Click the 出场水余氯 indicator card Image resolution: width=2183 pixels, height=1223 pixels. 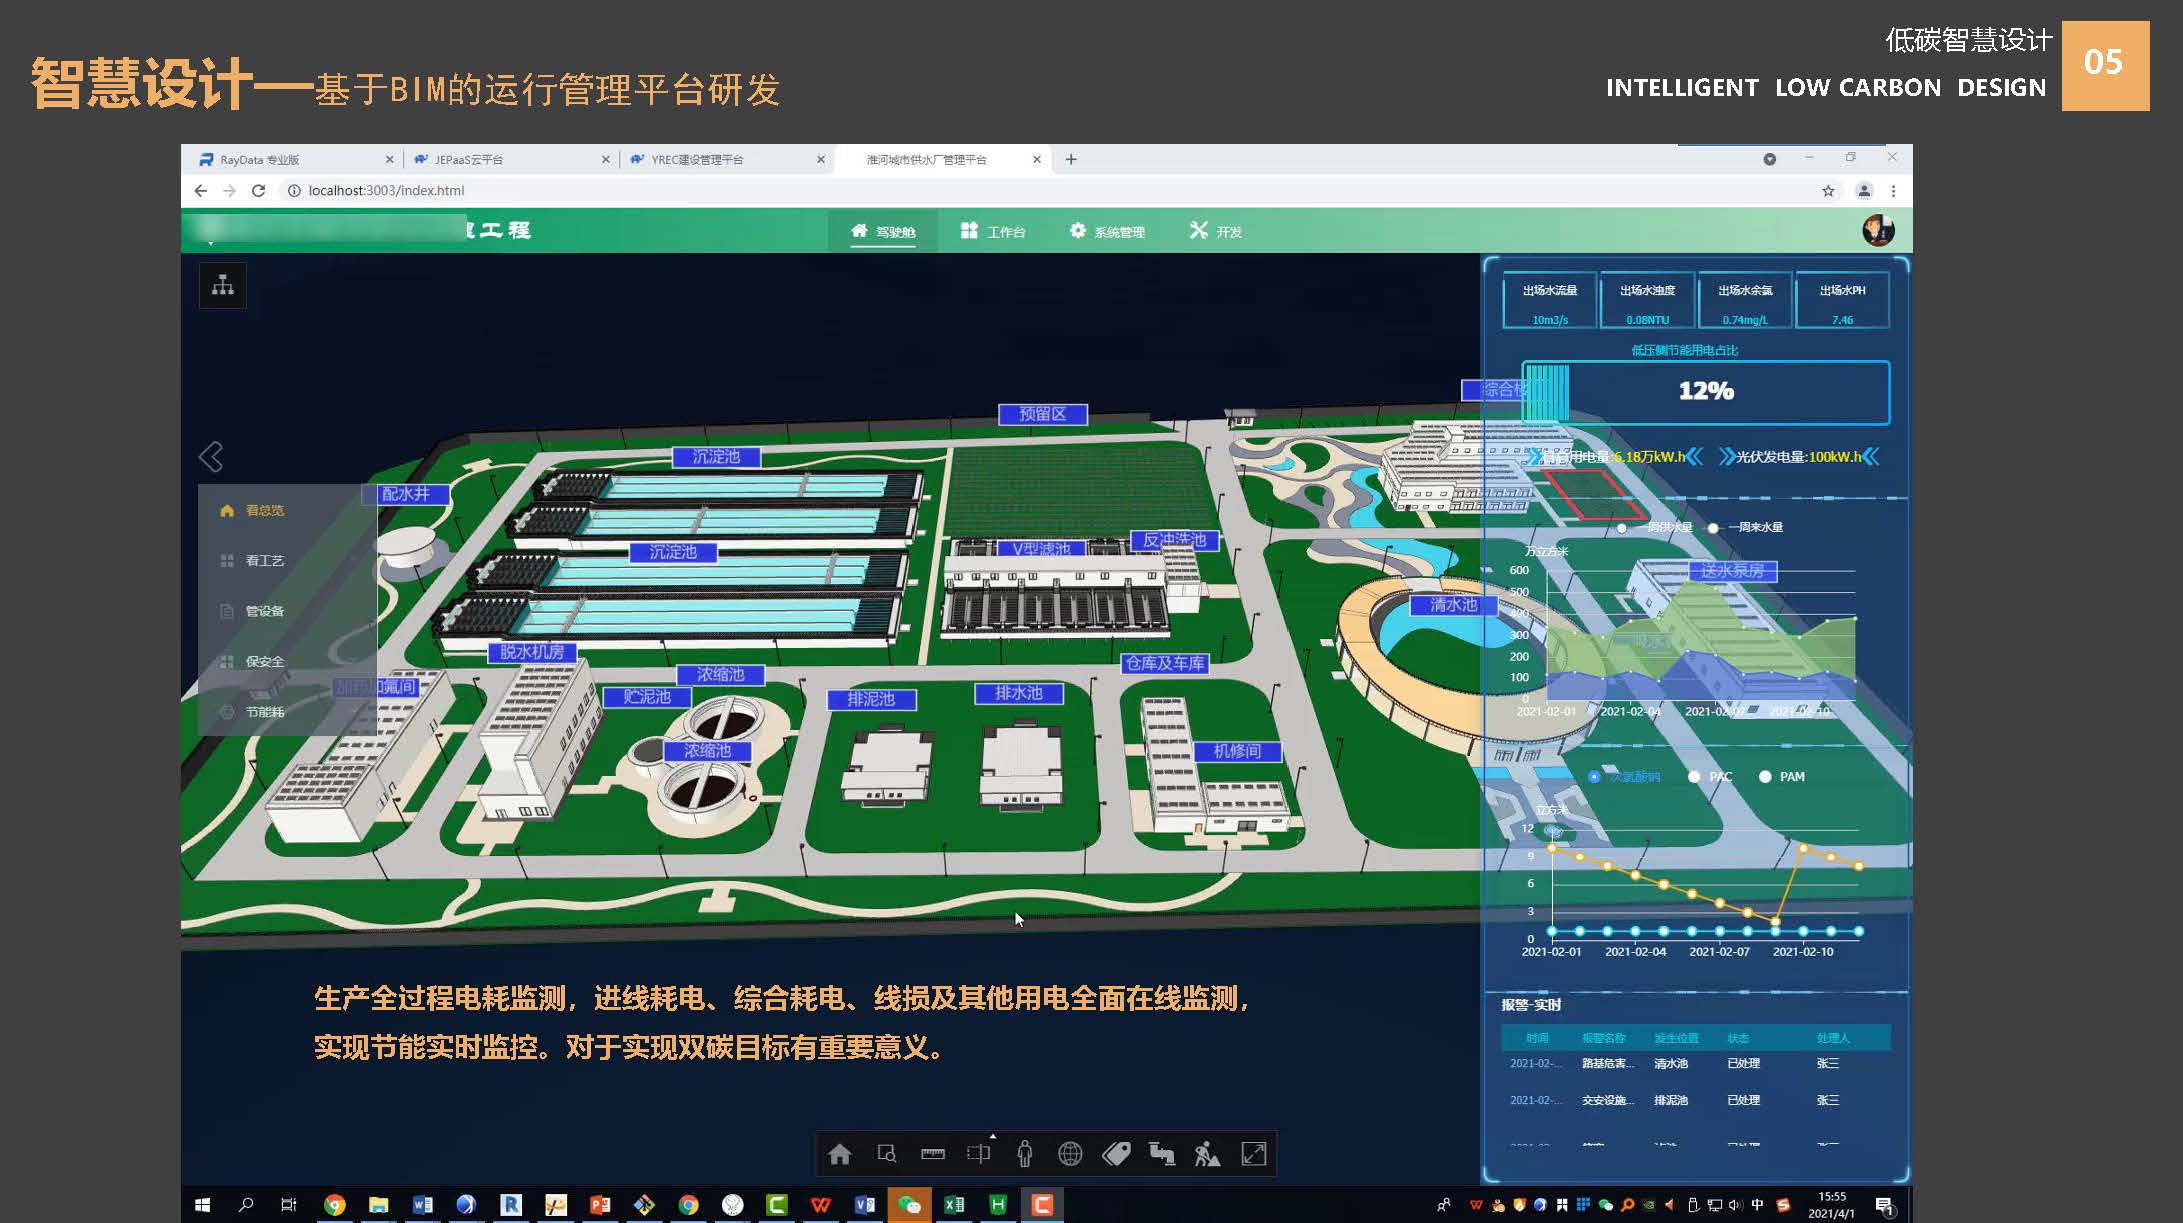(x=1745, y=300)
